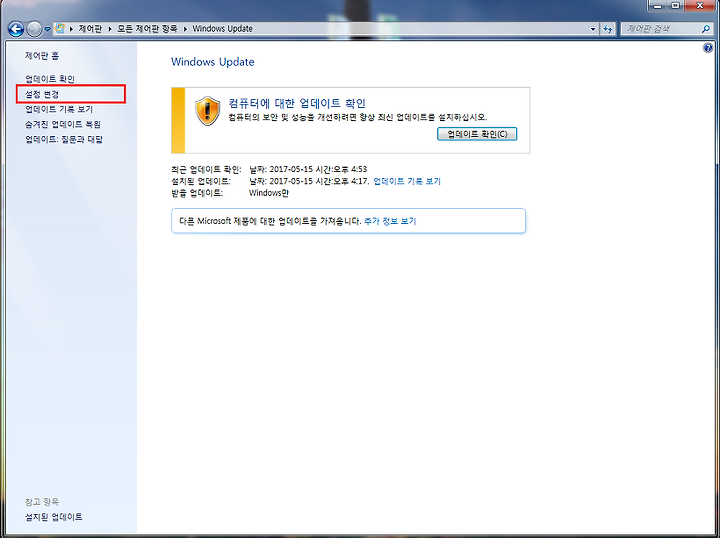
Task: Open address bar history dropdown arrow
Action: point(593,29)
